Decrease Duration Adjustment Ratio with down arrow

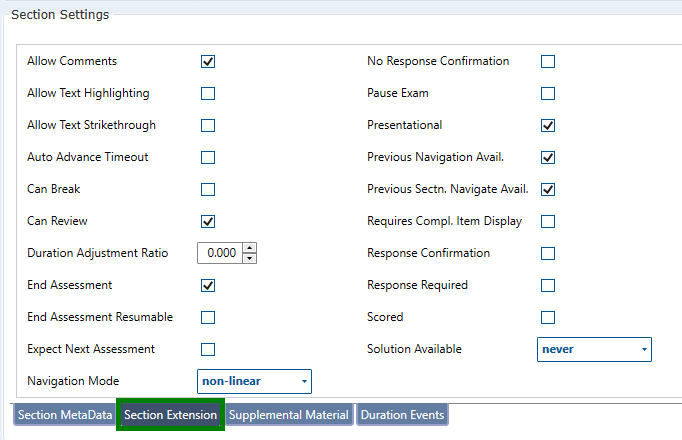coord(249,258)
